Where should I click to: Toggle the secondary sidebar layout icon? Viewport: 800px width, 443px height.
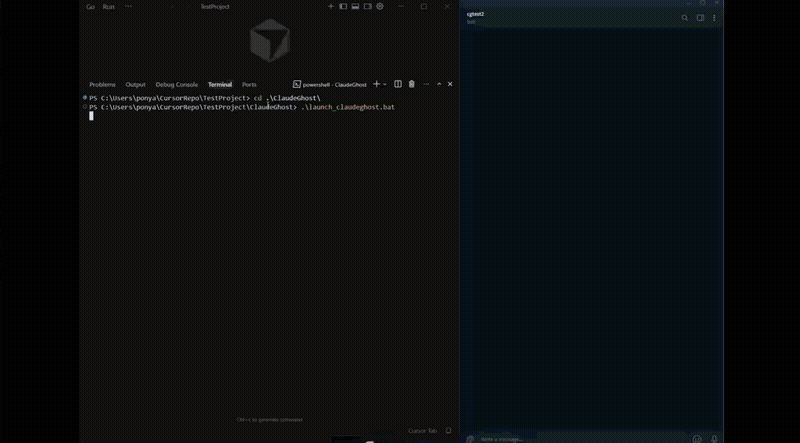click(x=367, y=7)
